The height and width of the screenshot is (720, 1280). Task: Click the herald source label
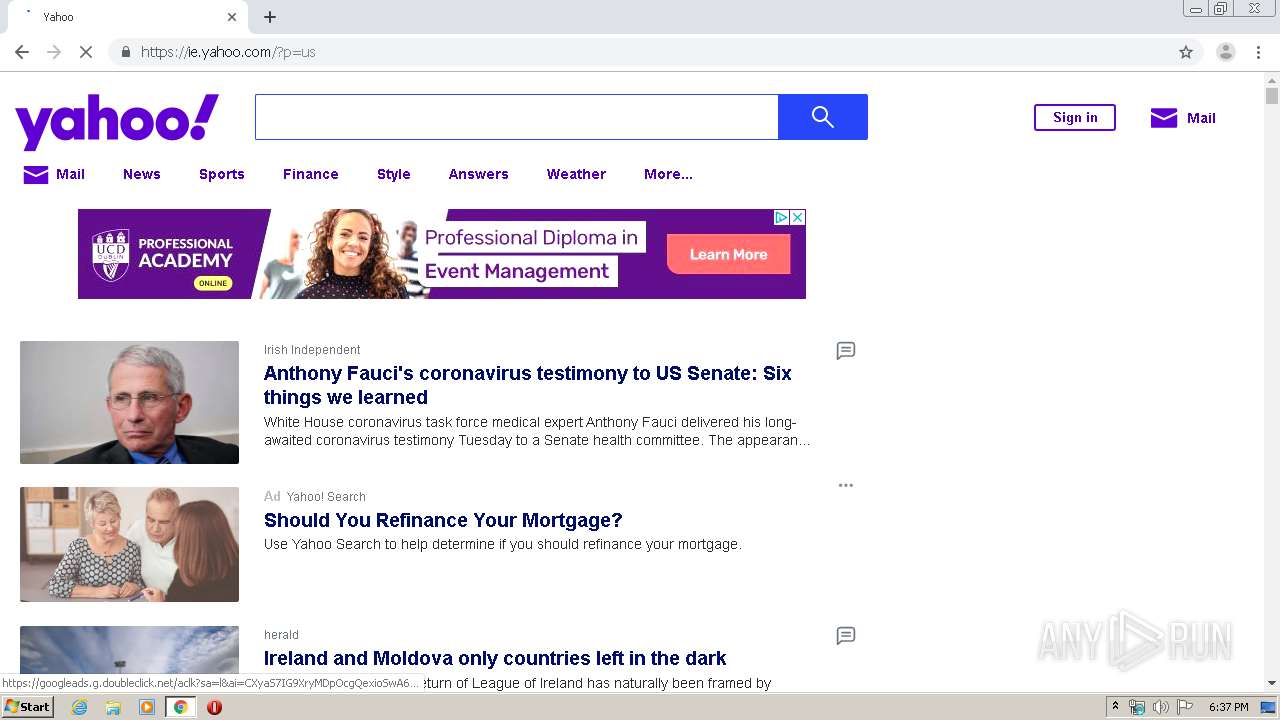281,635
